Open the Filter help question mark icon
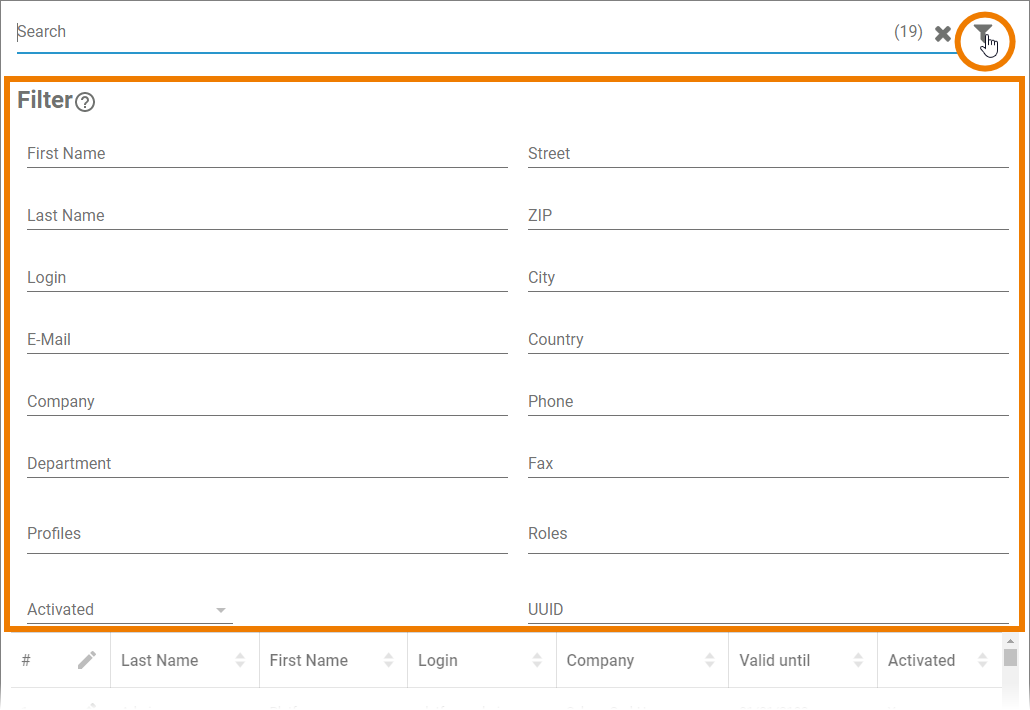Screen dimensions: 1030x710 tap(85, 102)
